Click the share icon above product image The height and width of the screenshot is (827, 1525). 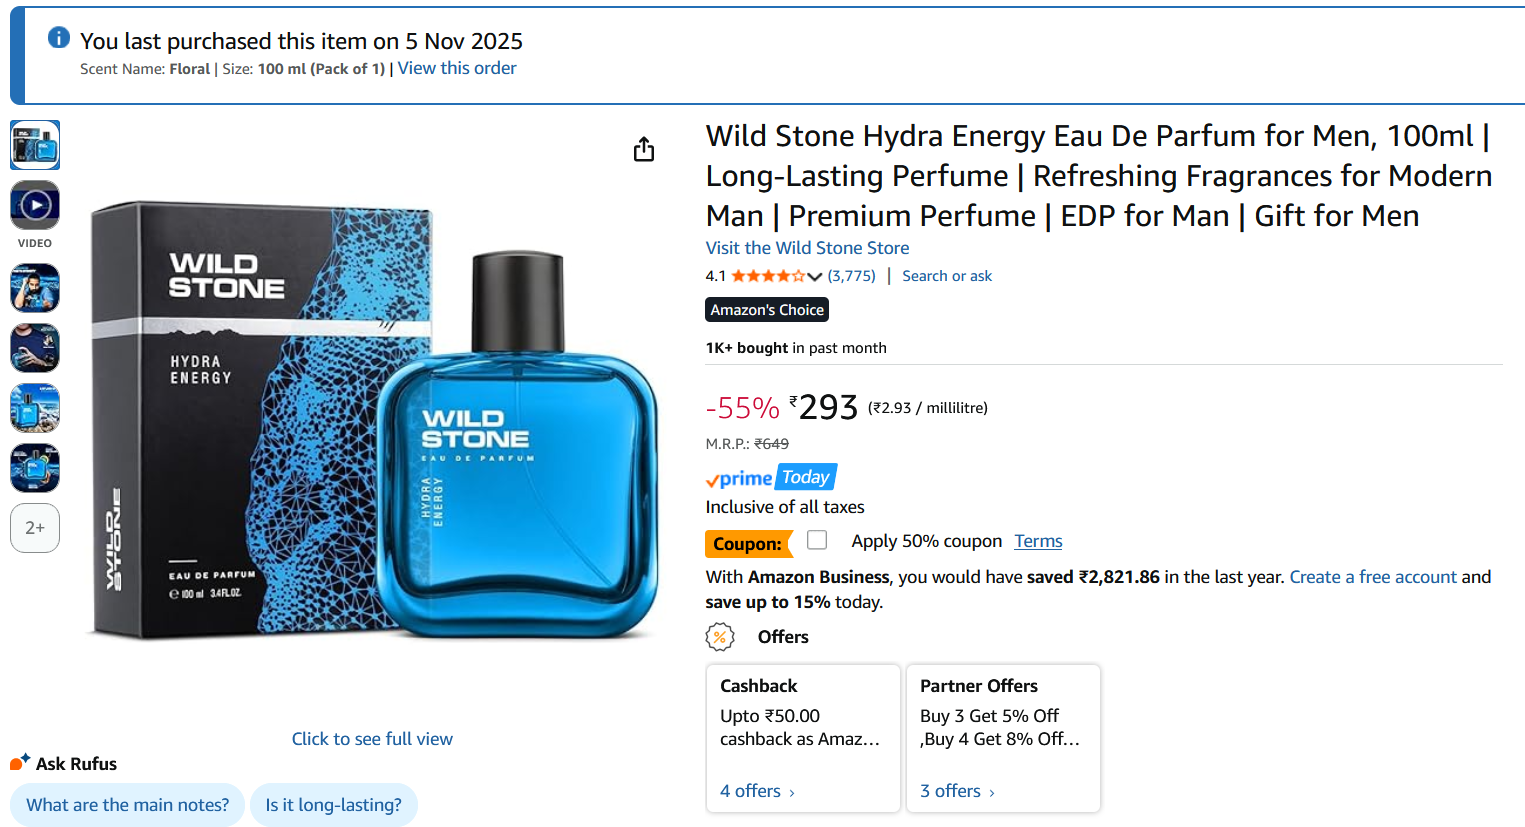pyautogui.click(x=644, y=149)
